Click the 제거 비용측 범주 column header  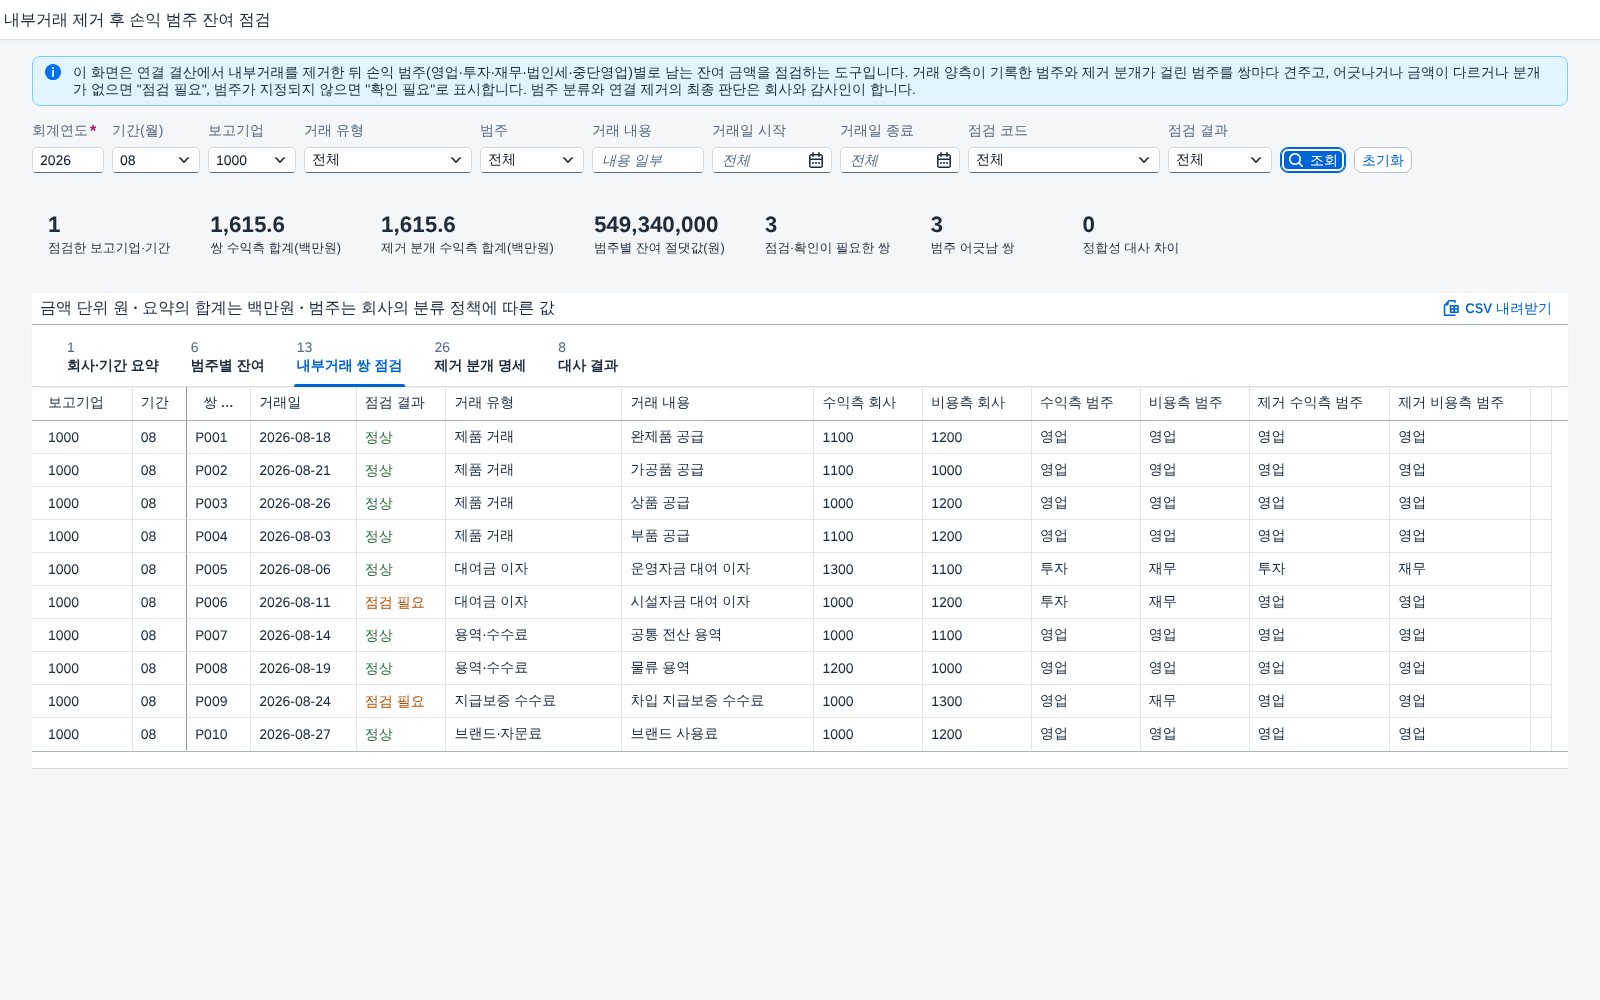point(1460,403)
